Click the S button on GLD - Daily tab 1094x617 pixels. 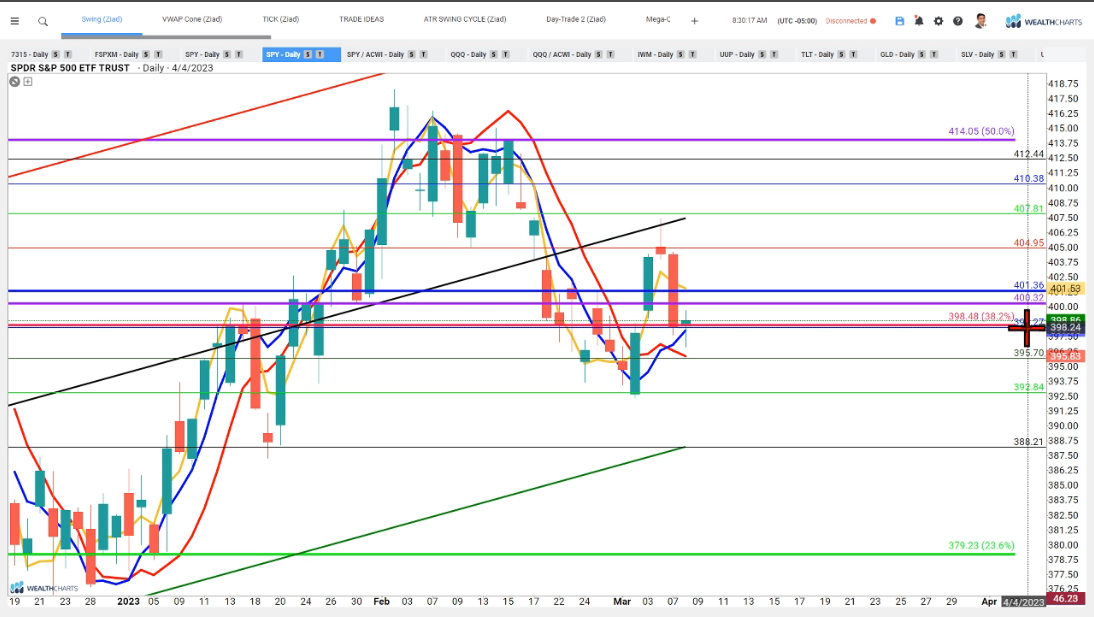922,54
